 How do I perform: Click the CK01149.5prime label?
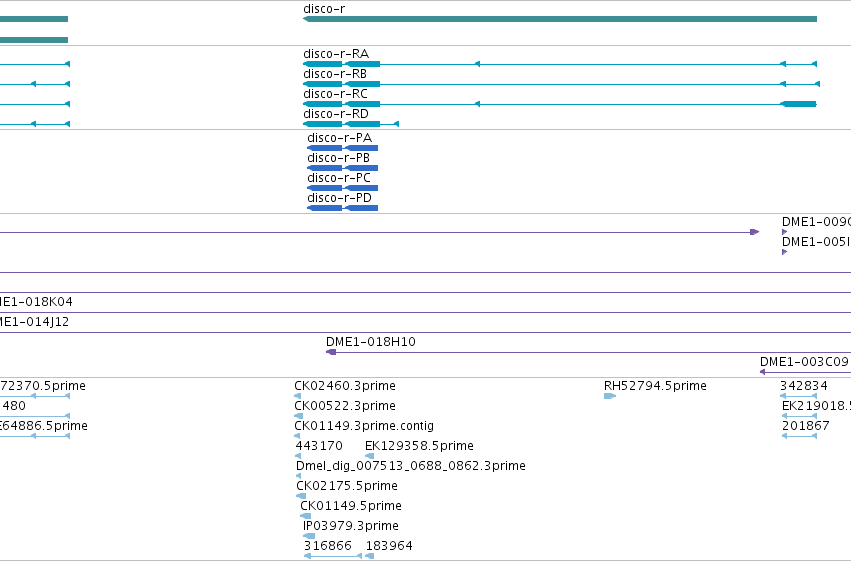click(x=351, y=506)
